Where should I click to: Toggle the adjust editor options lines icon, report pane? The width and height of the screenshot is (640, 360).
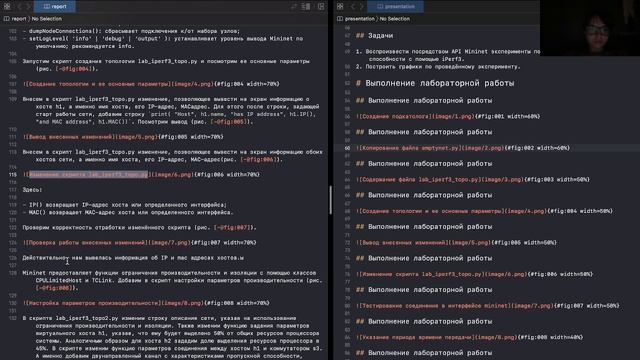click(x=306, y=6)
